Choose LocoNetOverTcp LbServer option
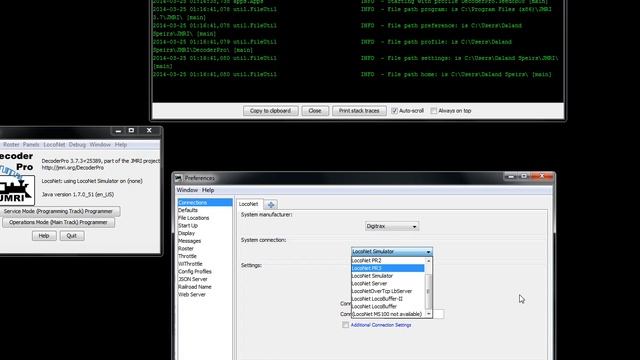The width and height of the screenshot is (640, 360). click(x=388, y=291)
